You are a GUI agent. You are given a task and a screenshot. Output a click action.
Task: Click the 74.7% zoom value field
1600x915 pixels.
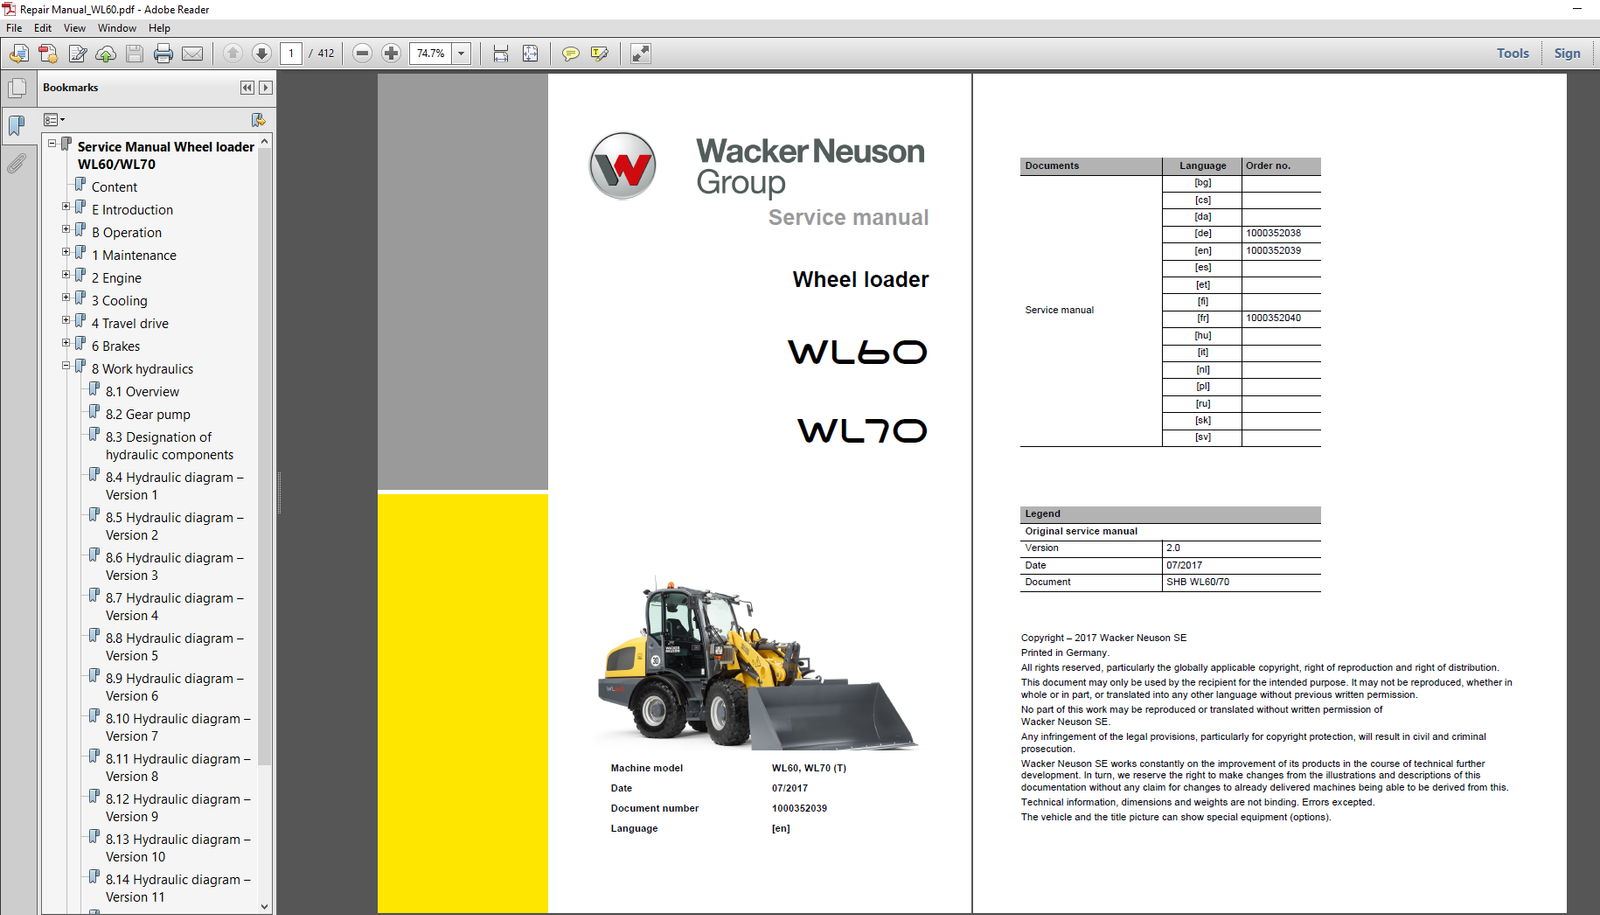tap(431, 53)
